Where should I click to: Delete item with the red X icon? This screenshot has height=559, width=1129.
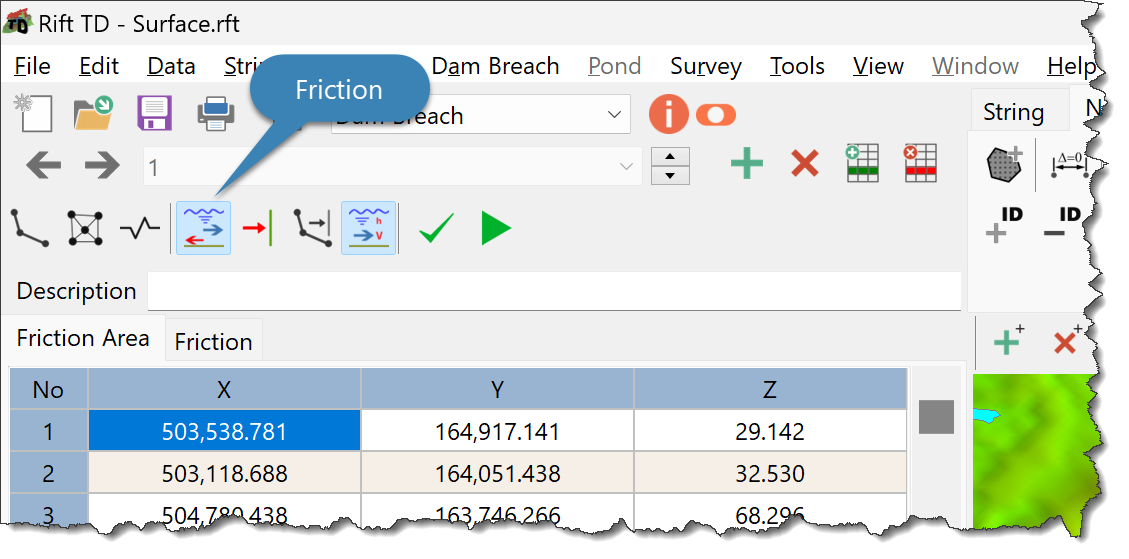click(804, 164)
